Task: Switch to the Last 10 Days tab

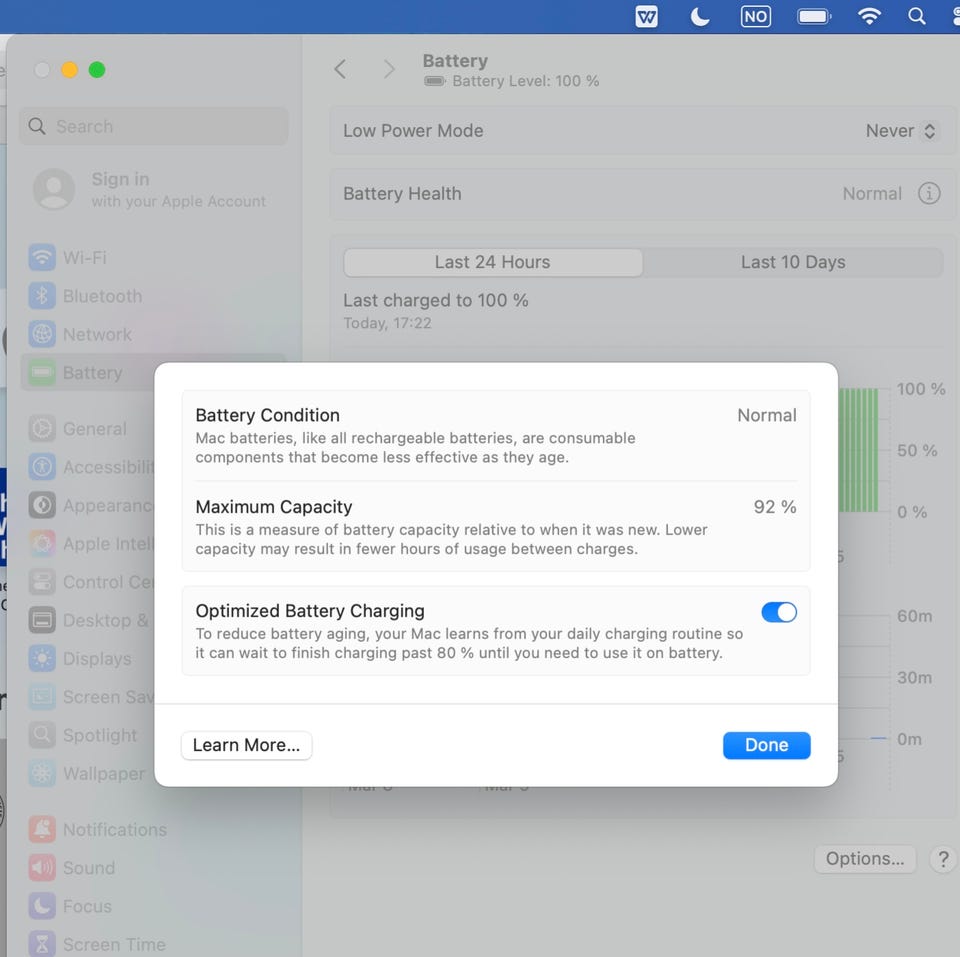Action: click(792, 262)
